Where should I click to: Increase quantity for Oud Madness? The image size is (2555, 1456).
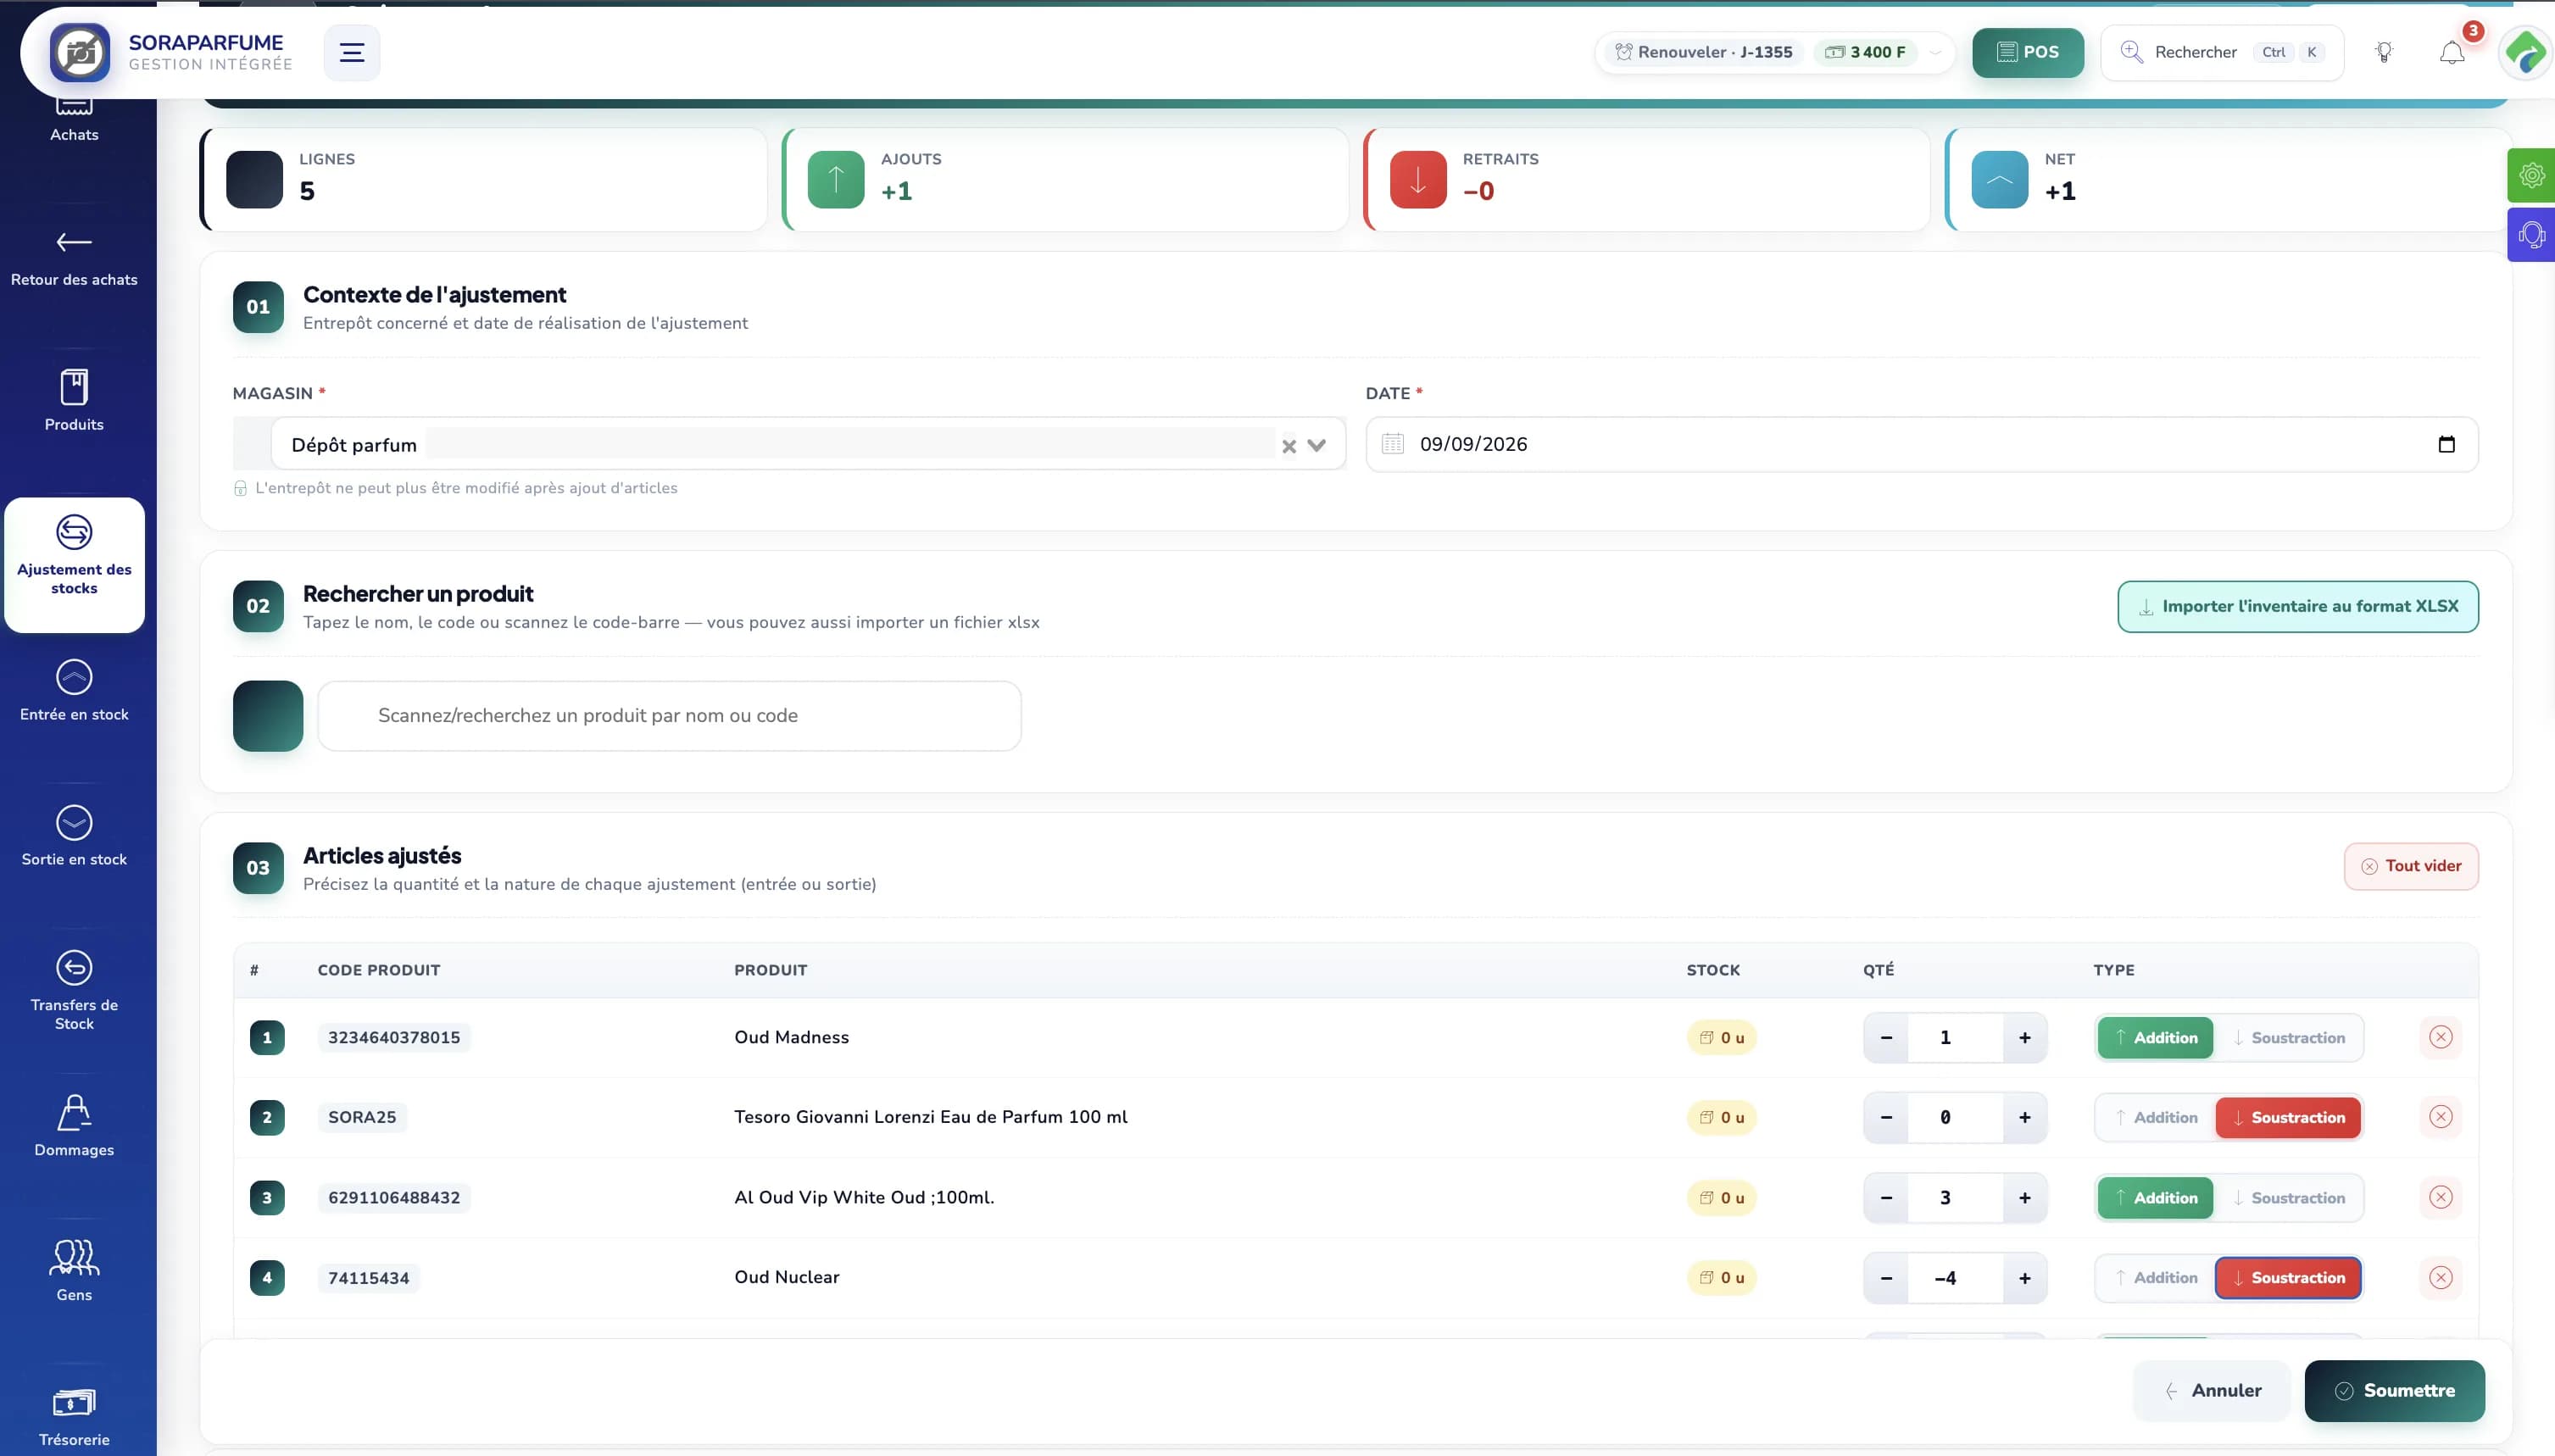(x=2025, y=1038)
